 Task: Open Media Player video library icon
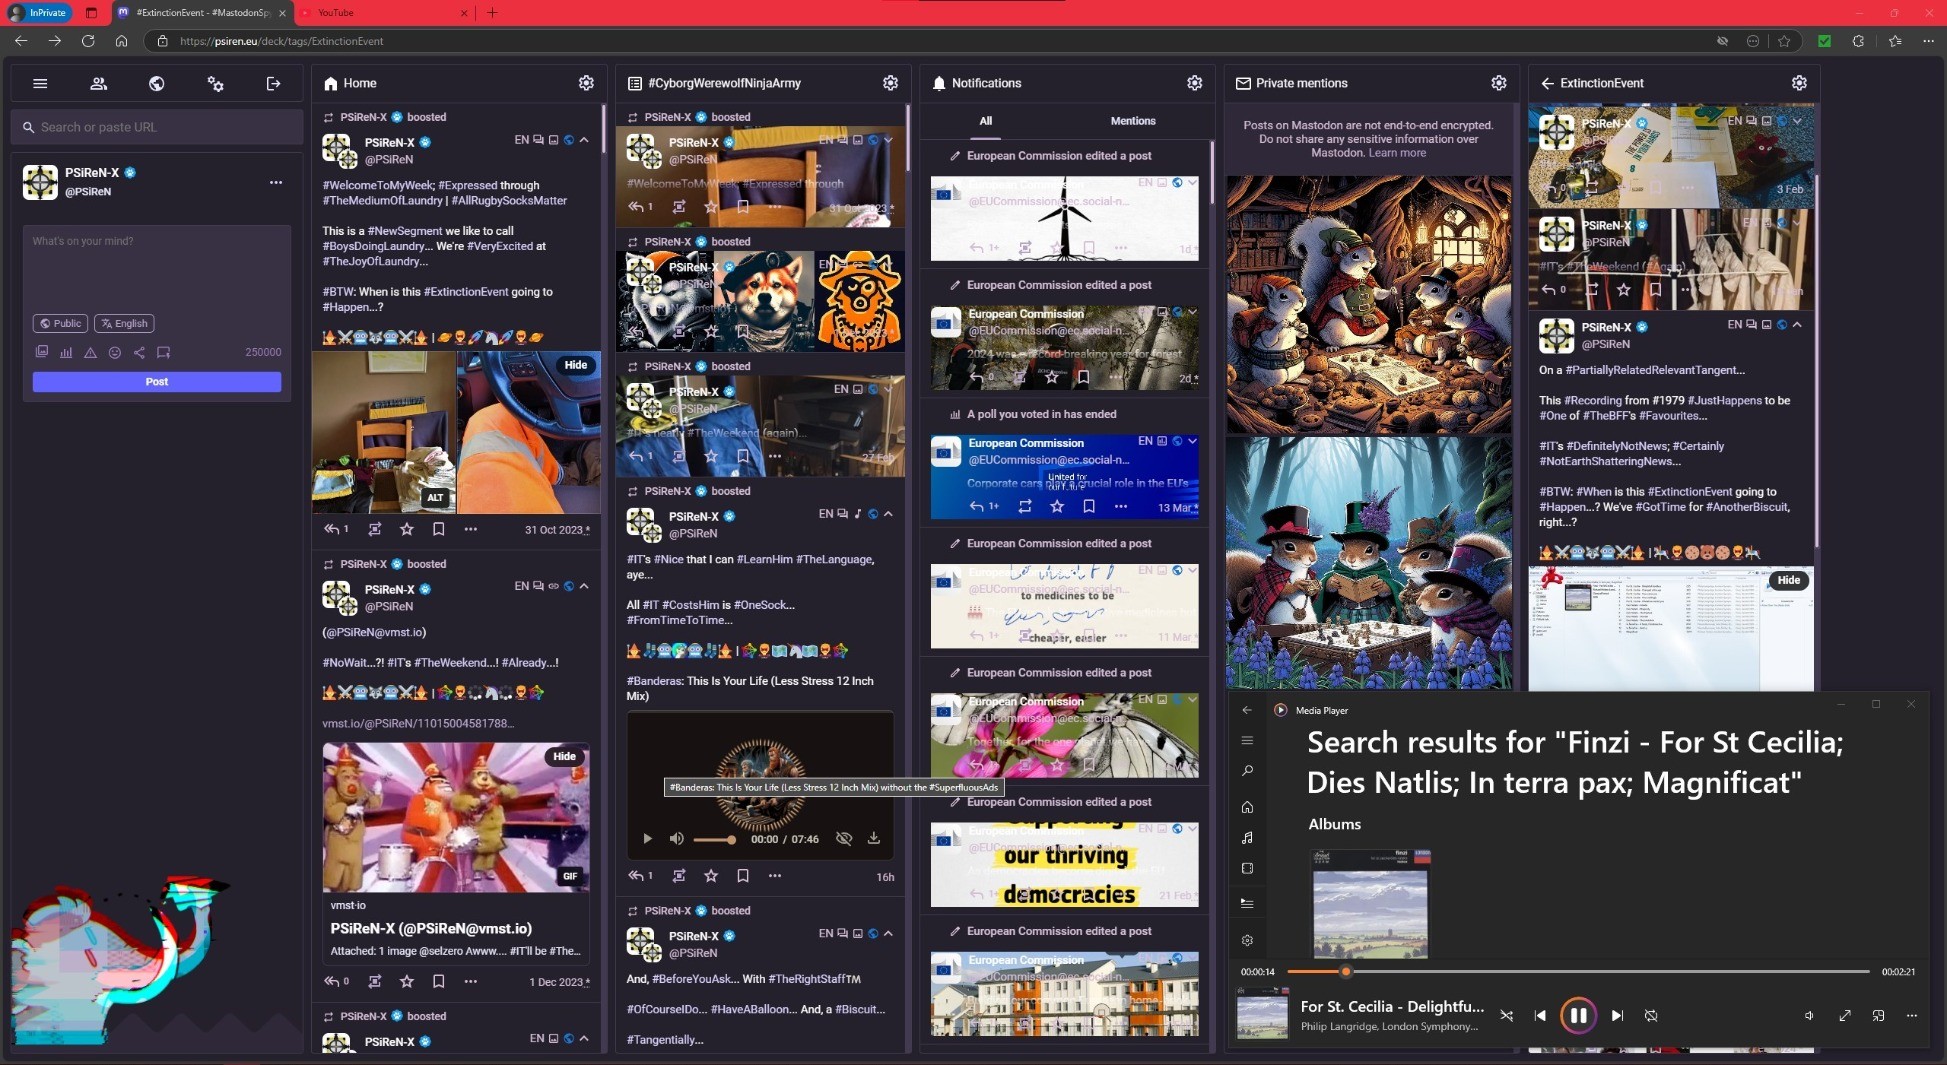[1247, 868]
